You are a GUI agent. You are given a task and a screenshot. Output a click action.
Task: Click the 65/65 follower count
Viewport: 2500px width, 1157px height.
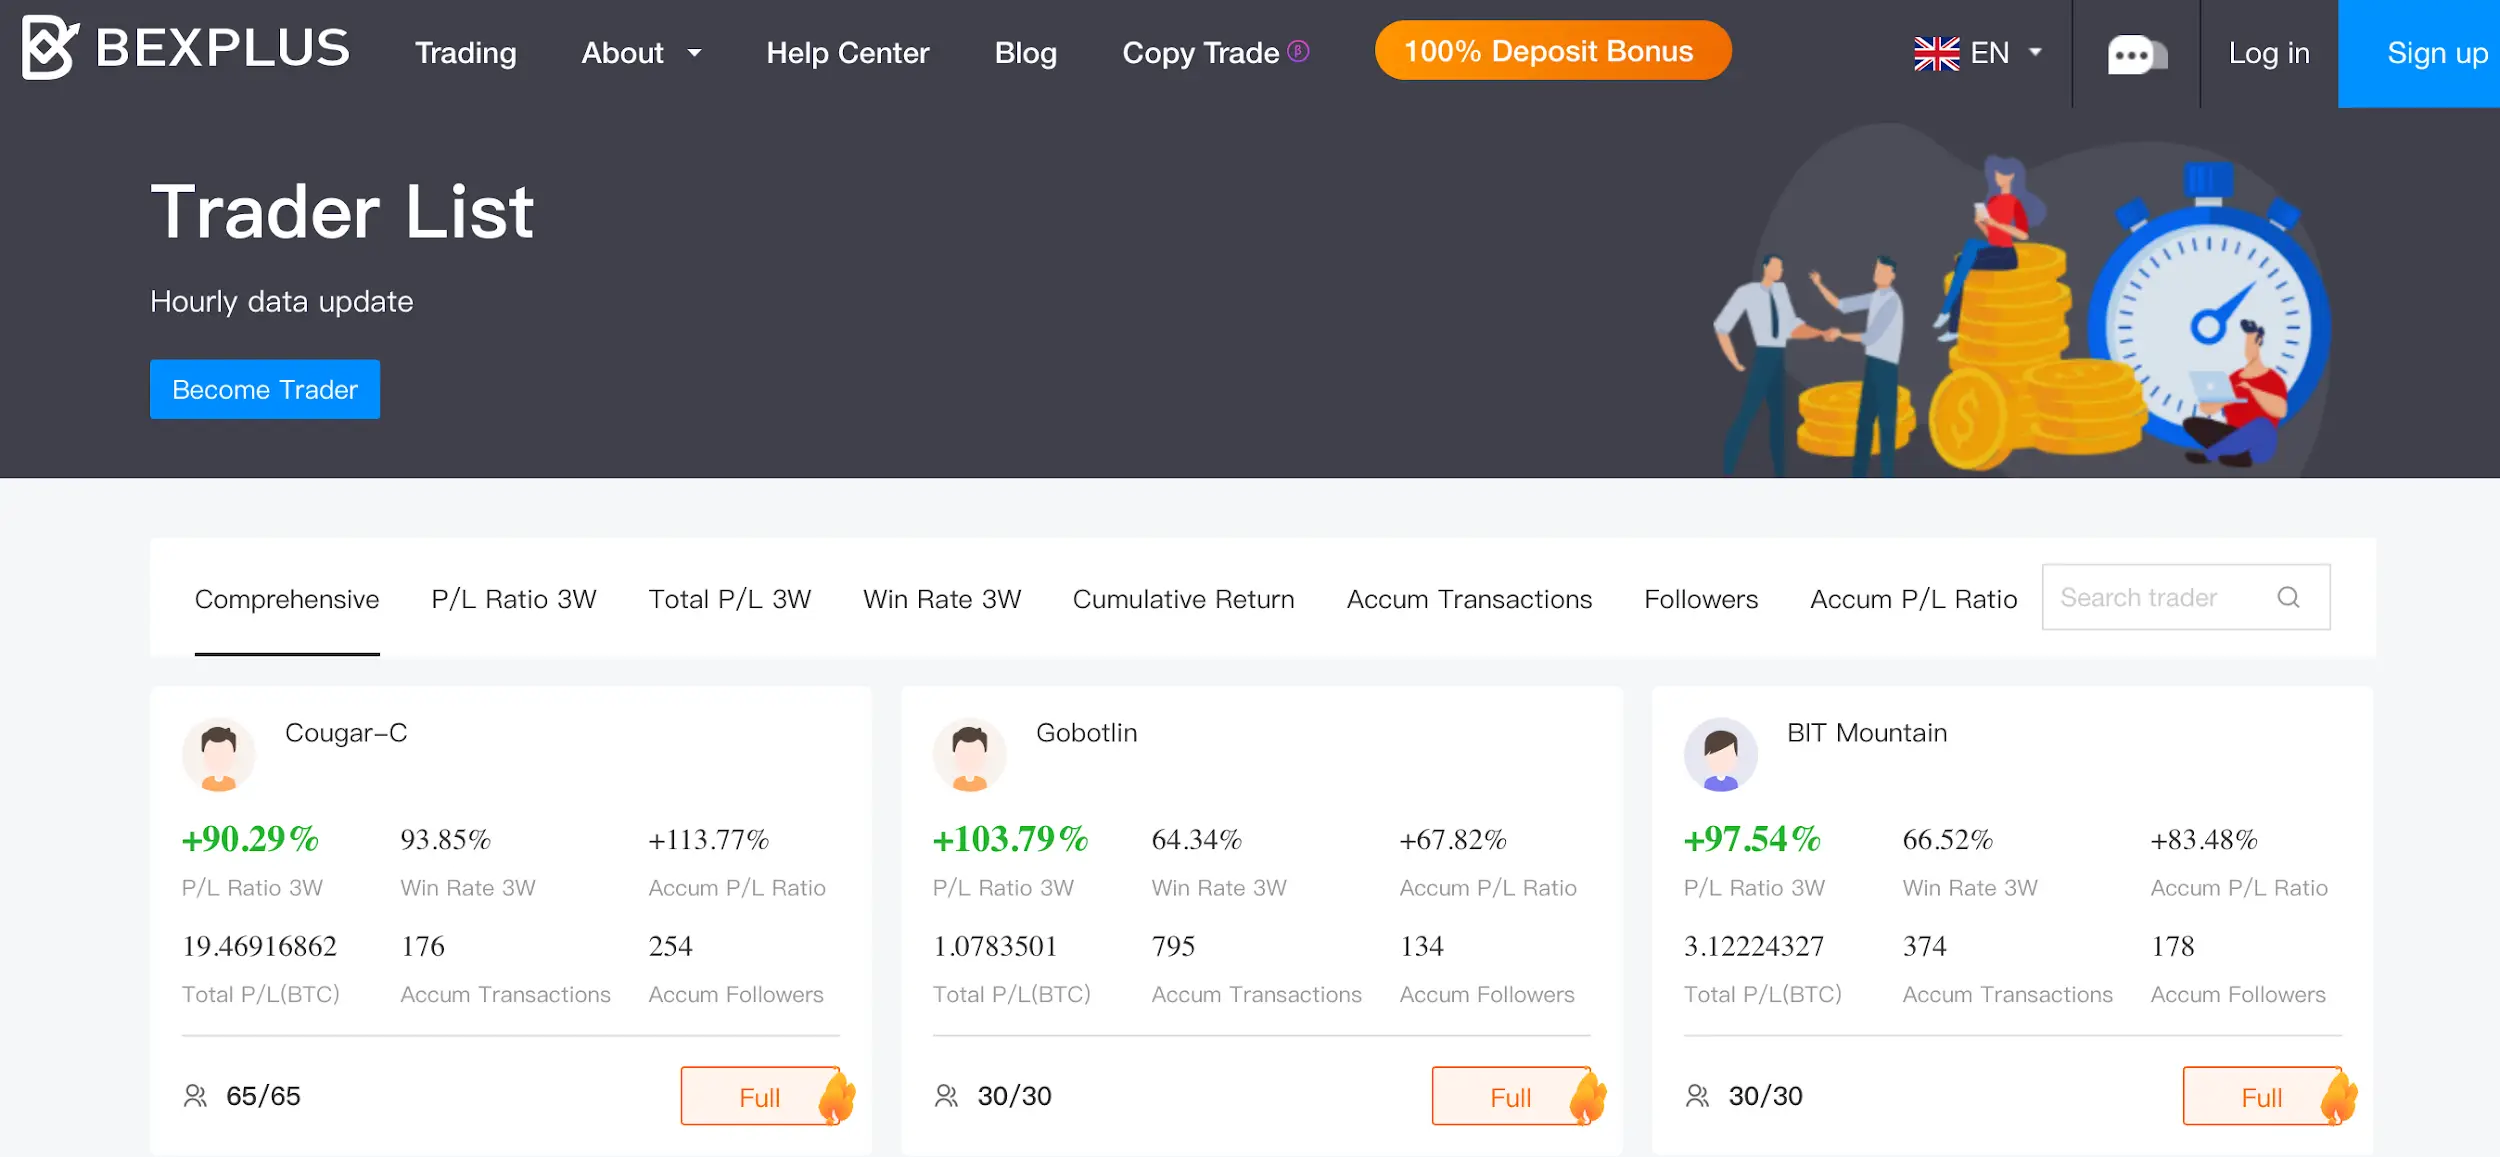(x=263, y=1096)
